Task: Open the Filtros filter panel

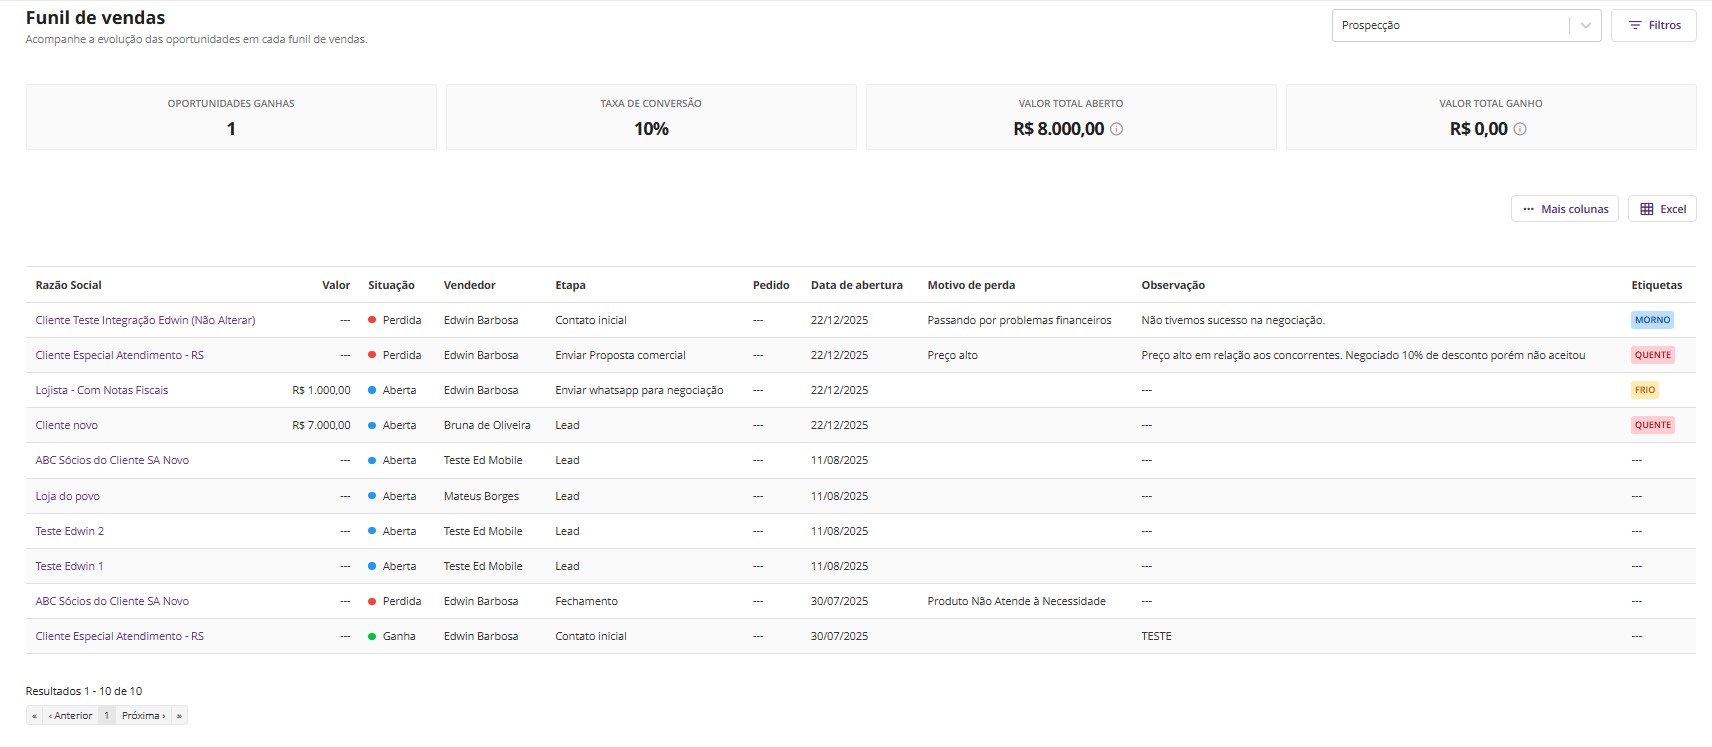Action: 1654,25
